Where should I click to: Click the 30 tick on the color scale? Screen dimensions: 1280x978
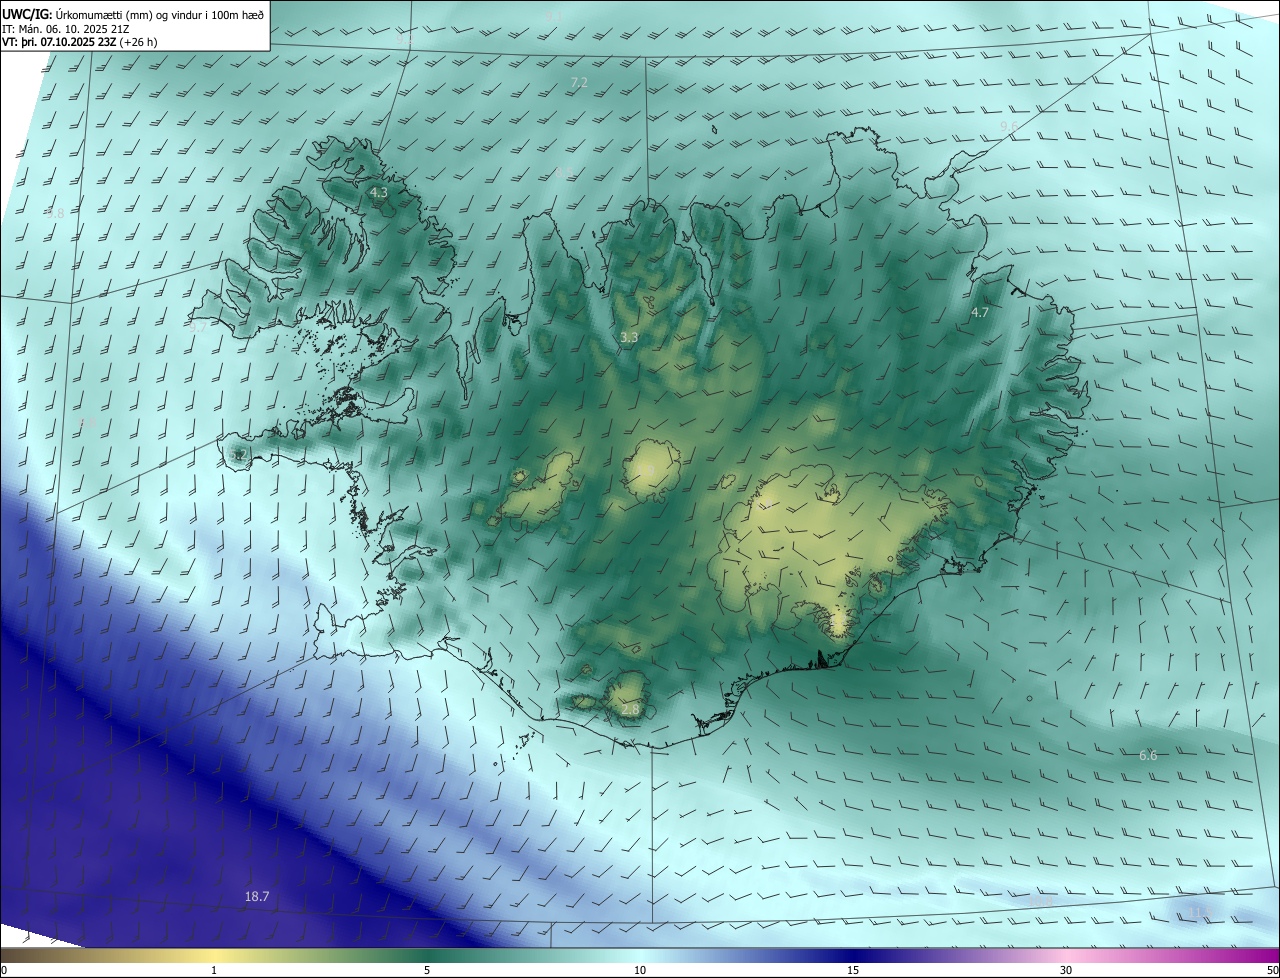[x=1066, y=970]
